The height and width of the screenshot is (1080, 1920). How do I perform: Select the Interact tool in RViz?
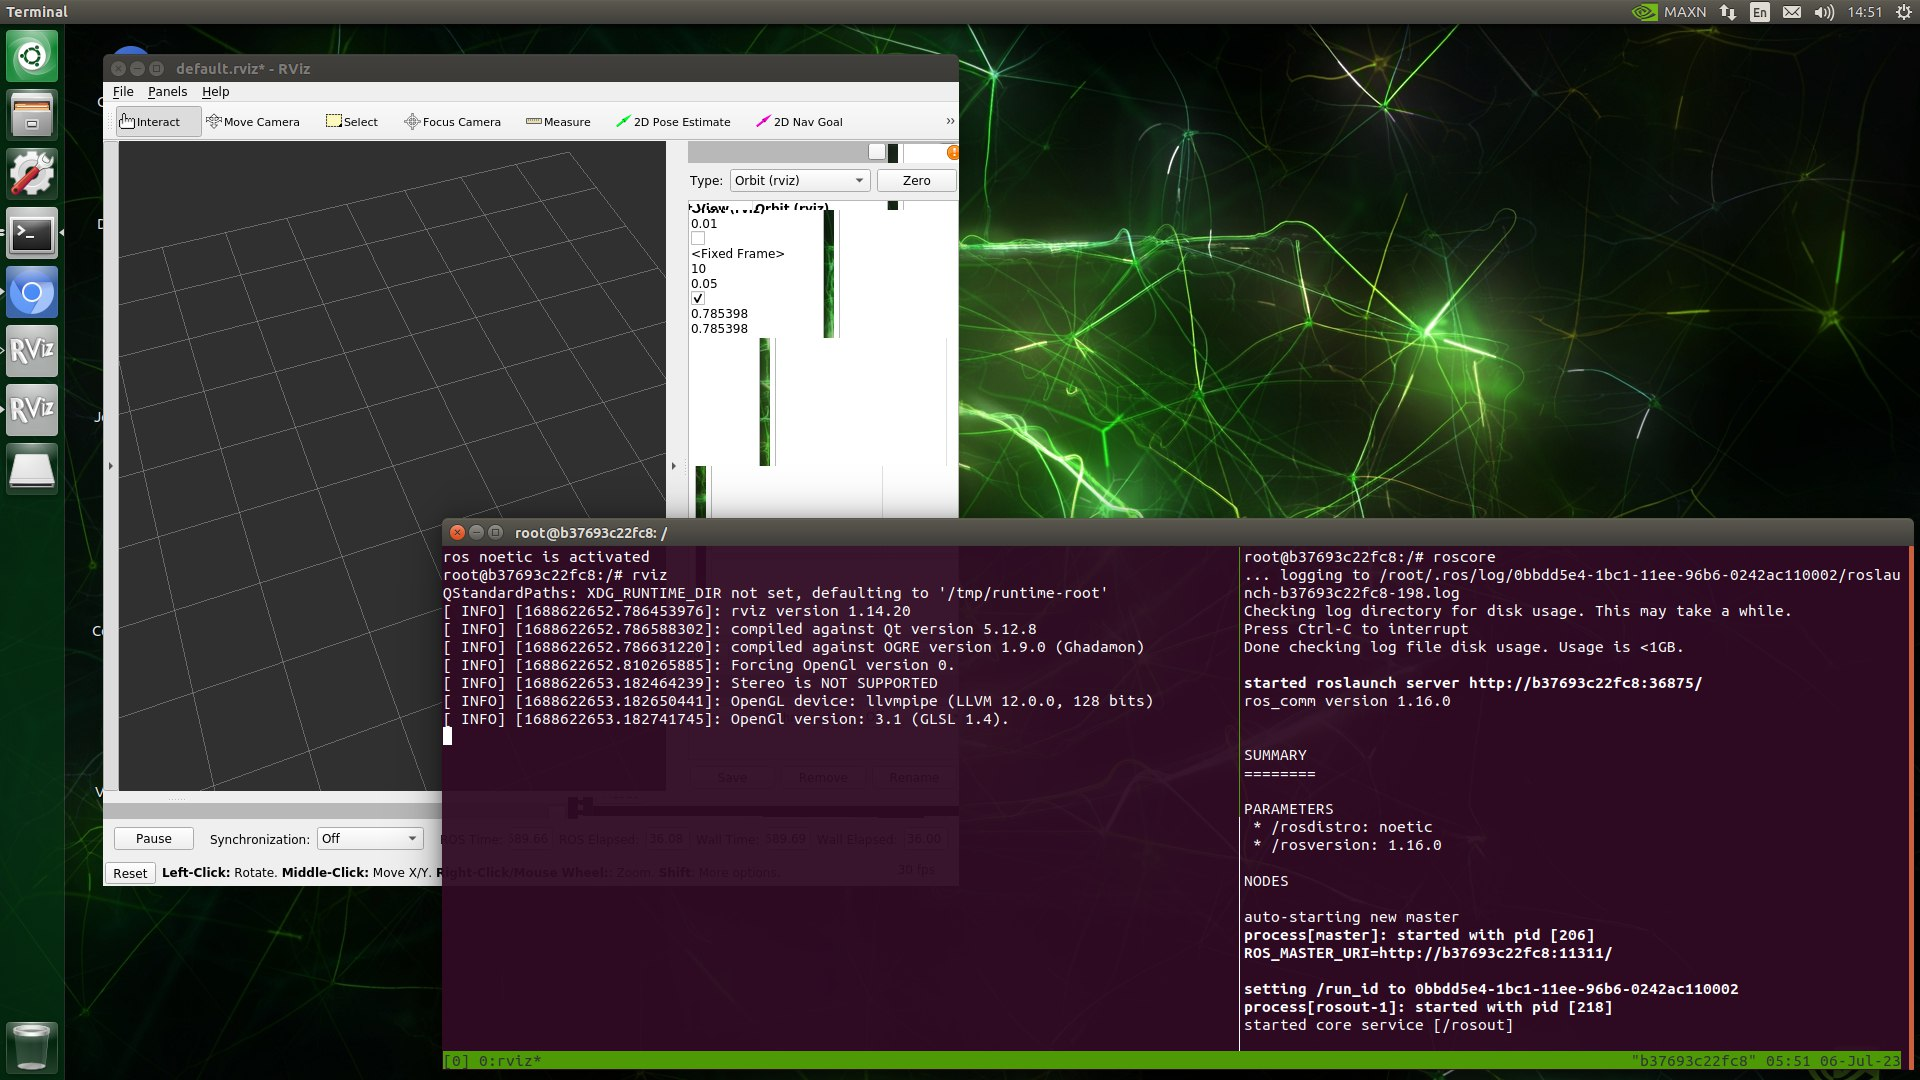tap(158, 122)
